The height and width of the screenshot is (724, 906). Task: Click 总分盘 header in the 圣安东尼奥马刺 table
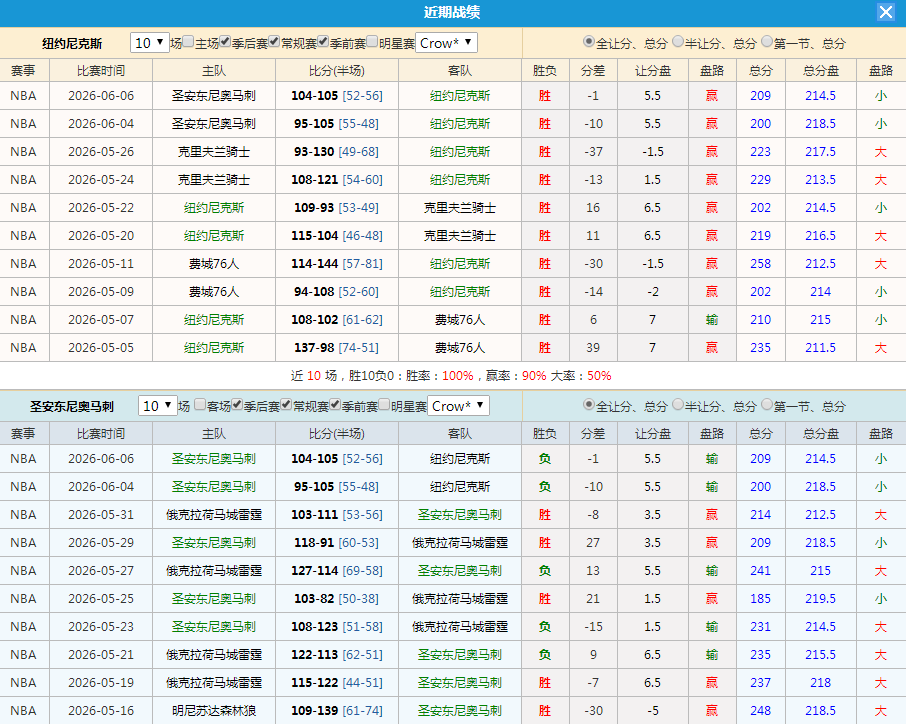821,433
